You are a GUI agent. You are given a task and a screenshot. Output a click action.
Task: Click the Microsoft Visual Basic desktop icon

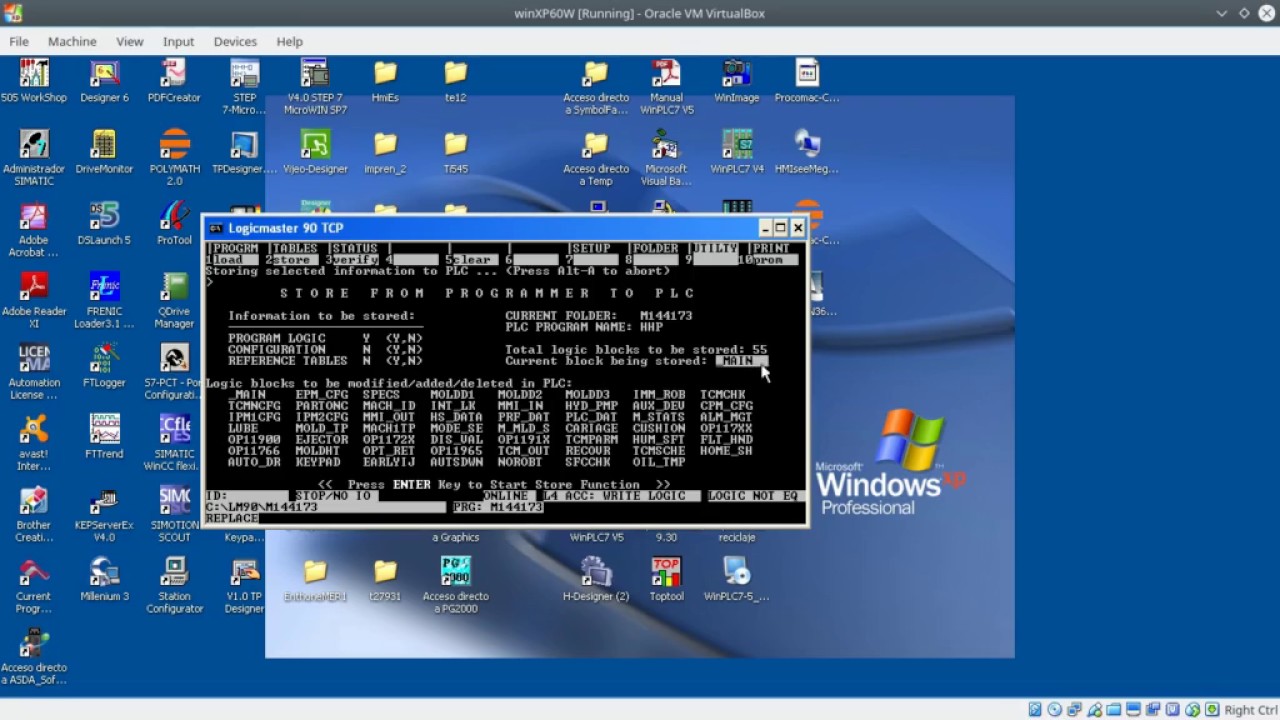pos(666,158)
